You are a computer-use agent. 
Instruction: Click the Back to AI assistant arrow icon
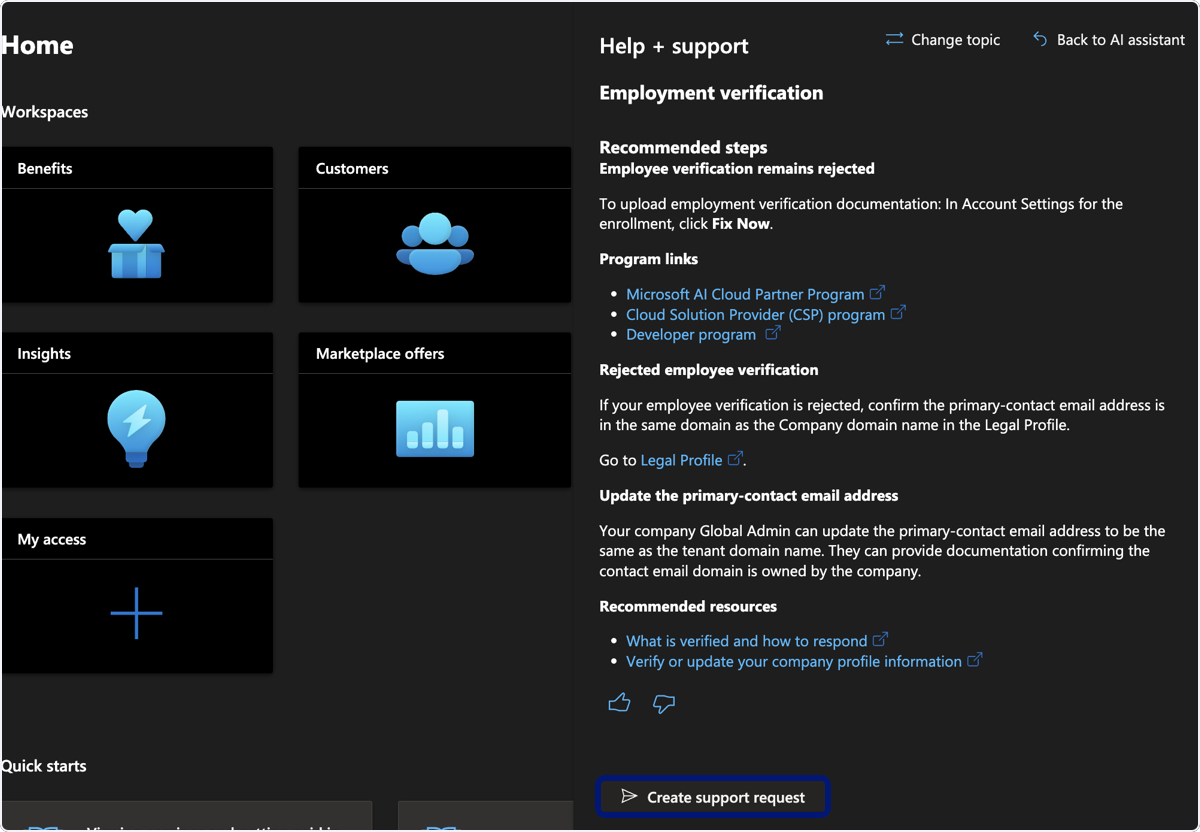click(x=1040, y=39)
